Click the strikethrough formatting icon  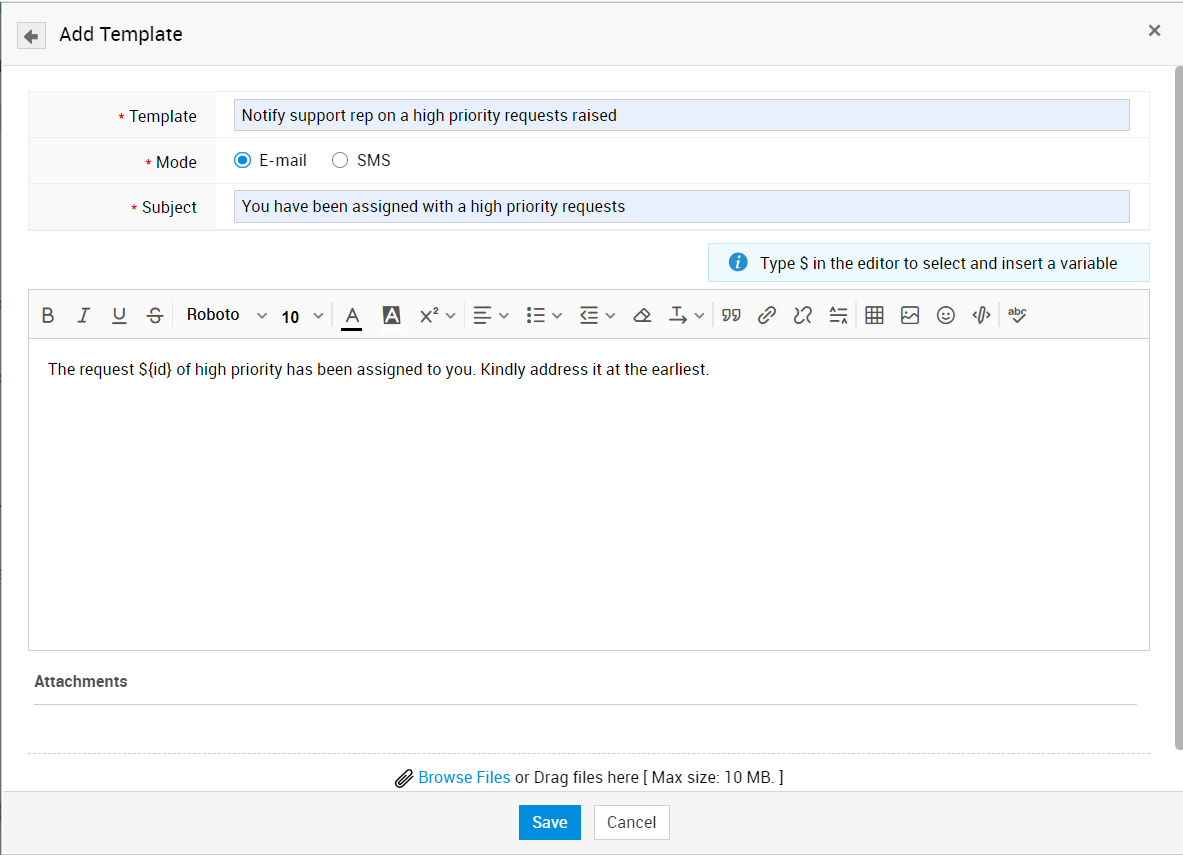pyautogui.click(x=155, y=315)
